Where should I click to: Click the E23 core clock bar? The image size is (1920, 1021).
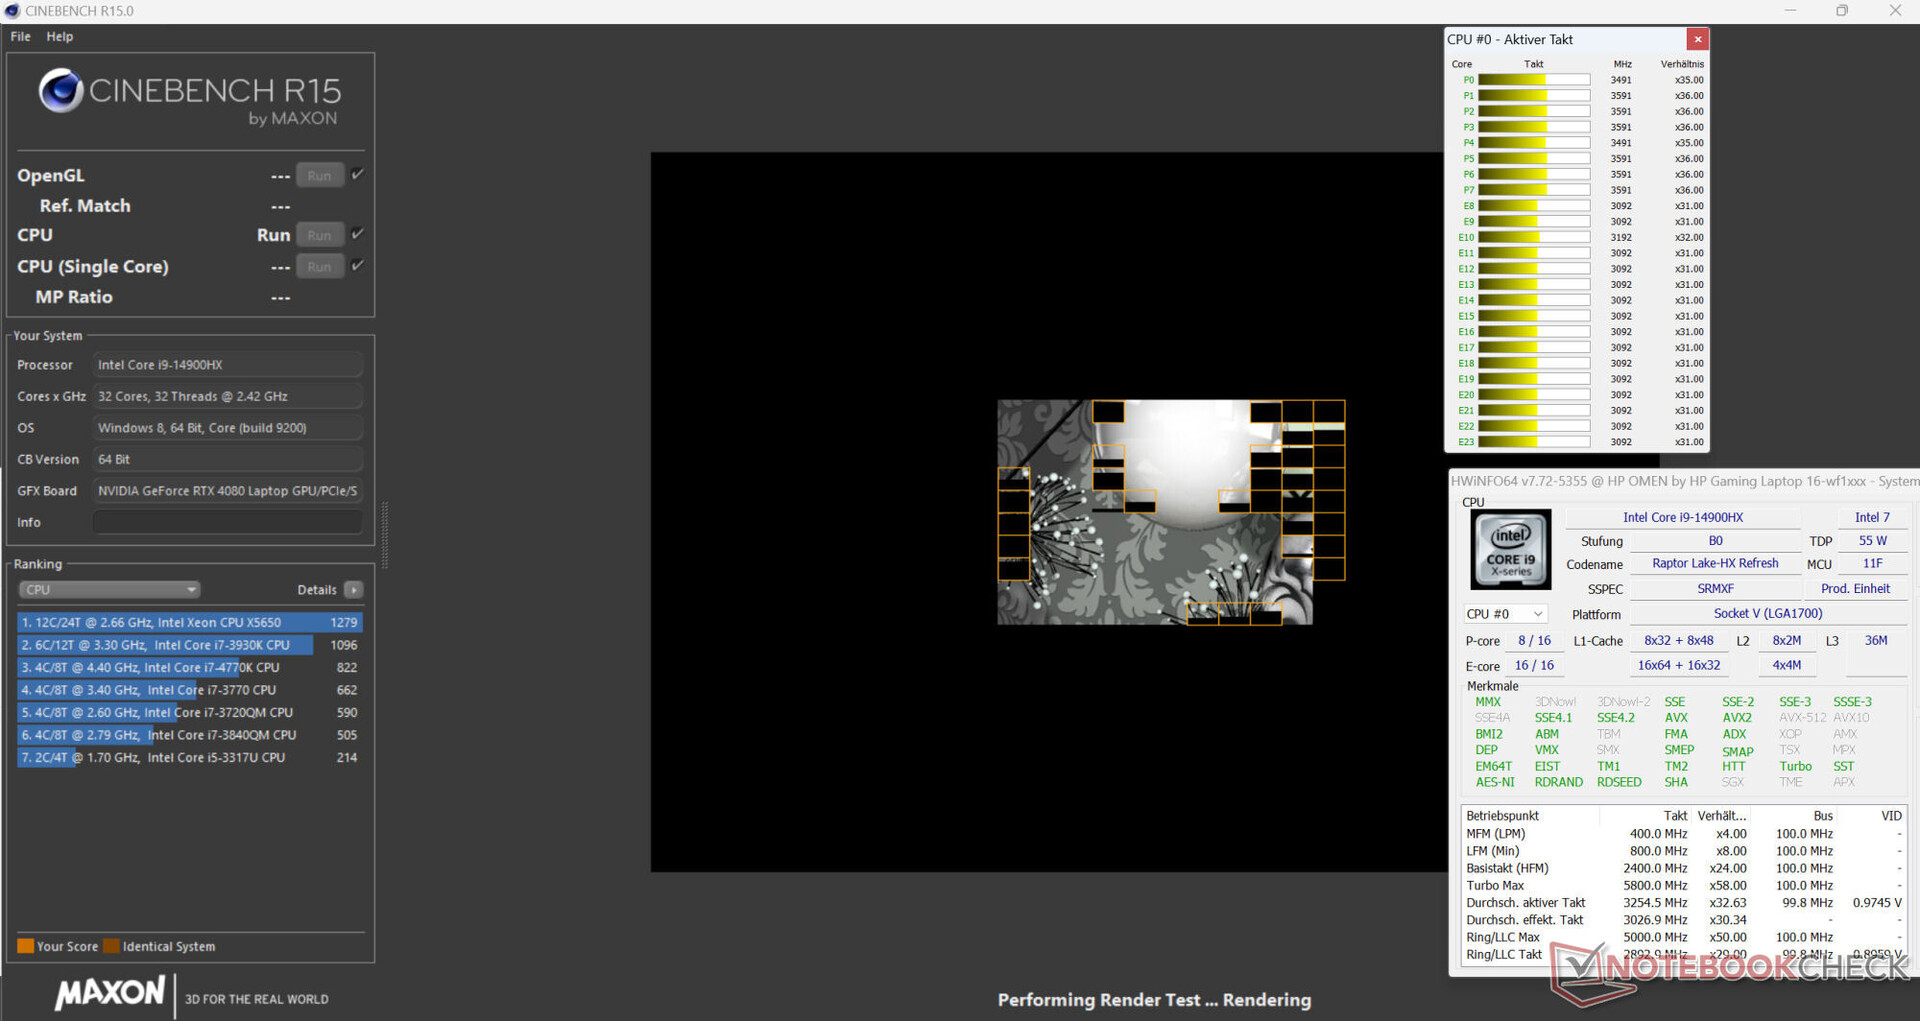(1534, 442)
